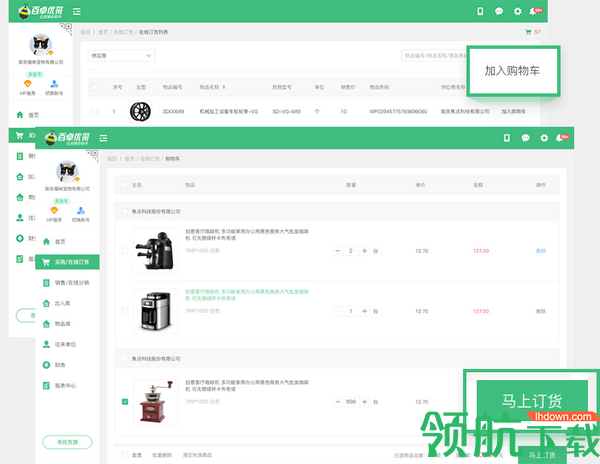
Task: Decrease quantity of item with quantity 2
Action: click(x=337, y=251)
